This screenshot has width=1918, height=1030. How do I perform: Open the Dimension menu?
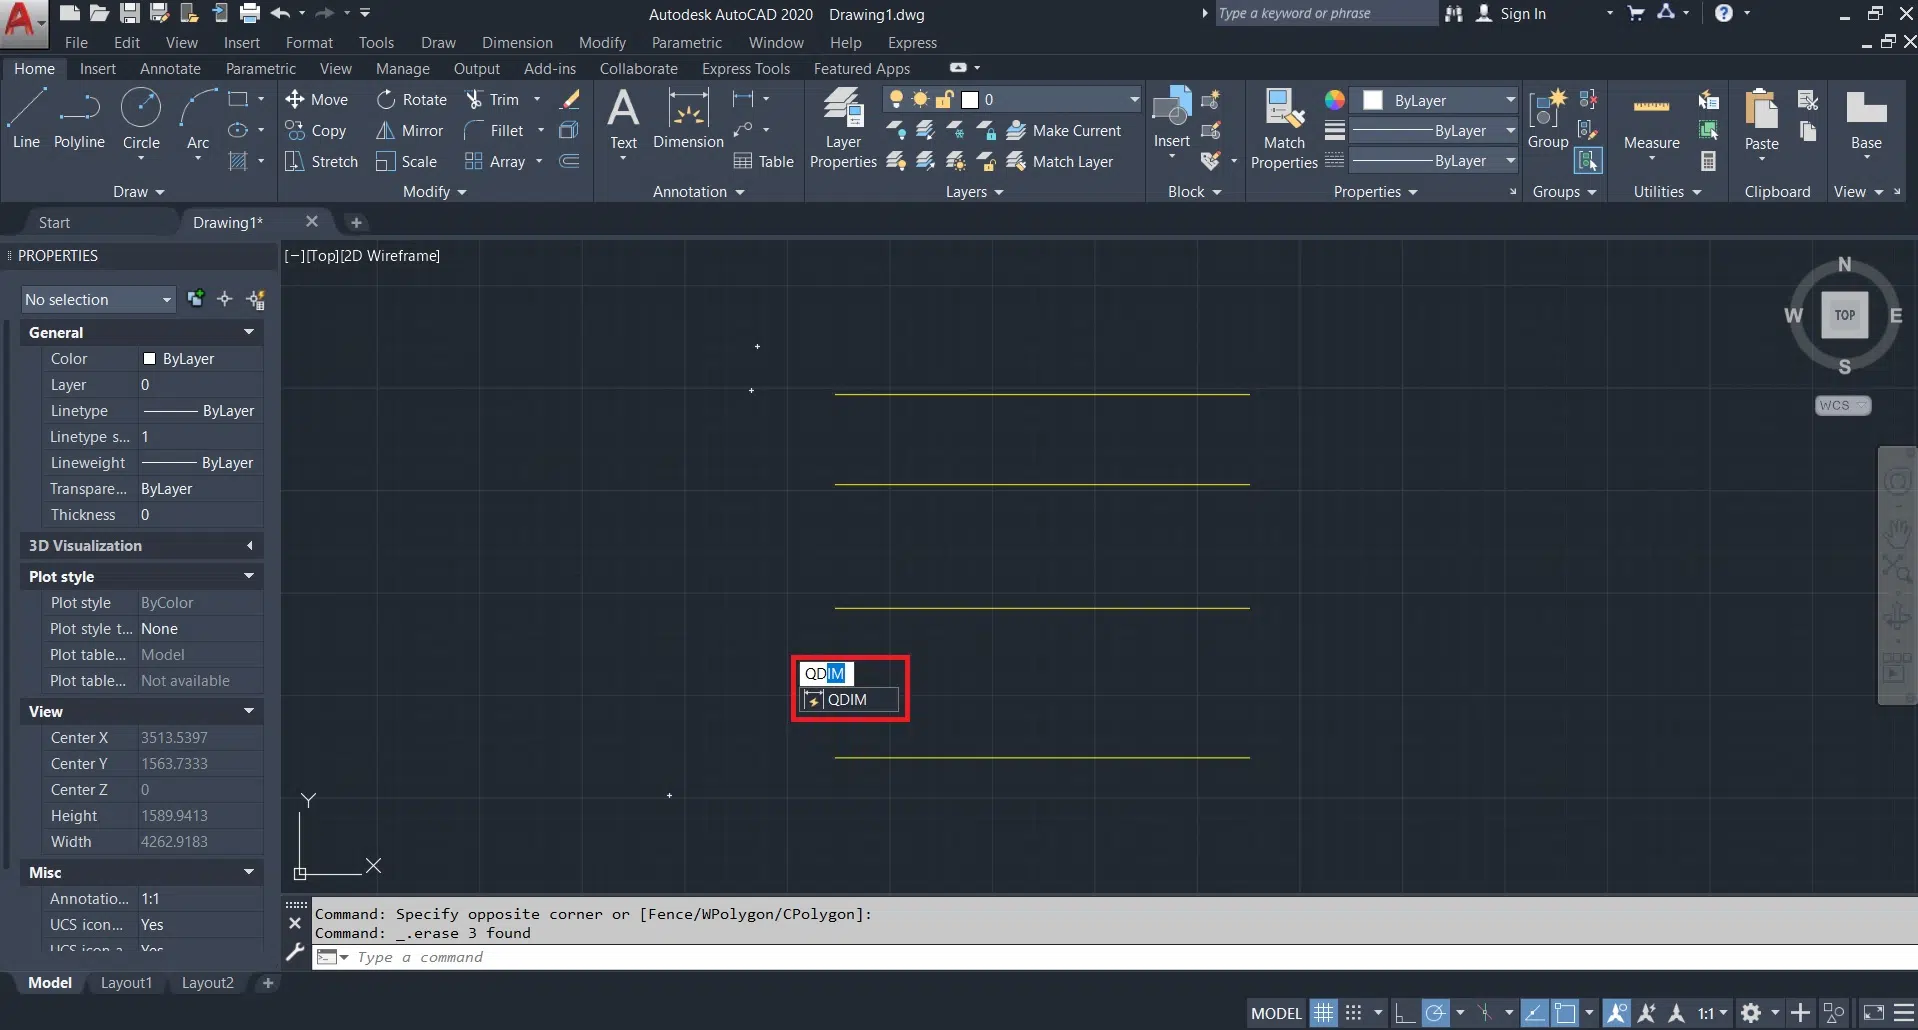(516, 43)
